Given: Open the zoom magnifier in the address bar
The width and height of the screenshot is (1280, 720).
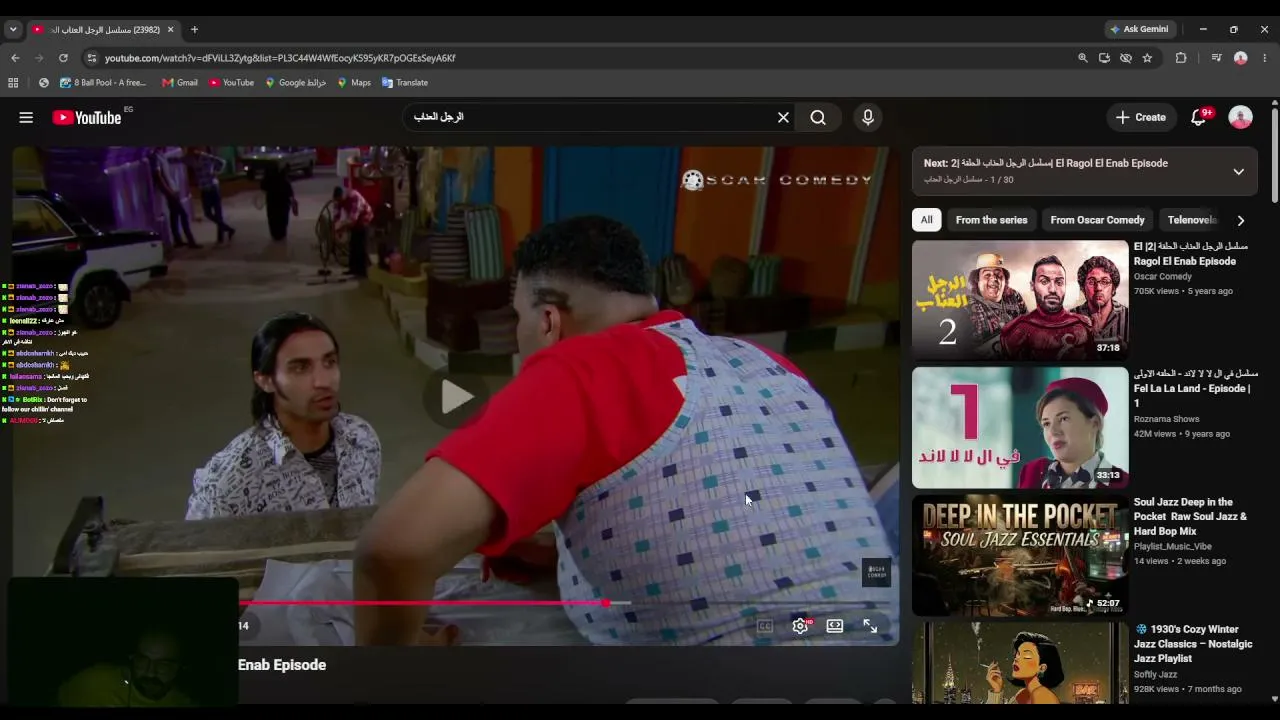Looking at the screenshot, I should [x=1082, y=58].
